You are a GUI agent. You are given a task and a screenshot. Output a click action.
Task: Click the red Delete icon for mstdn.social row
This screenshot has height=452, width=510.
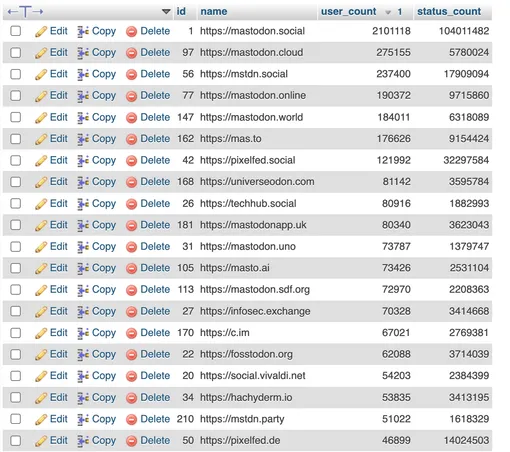[x=131, y=75]
